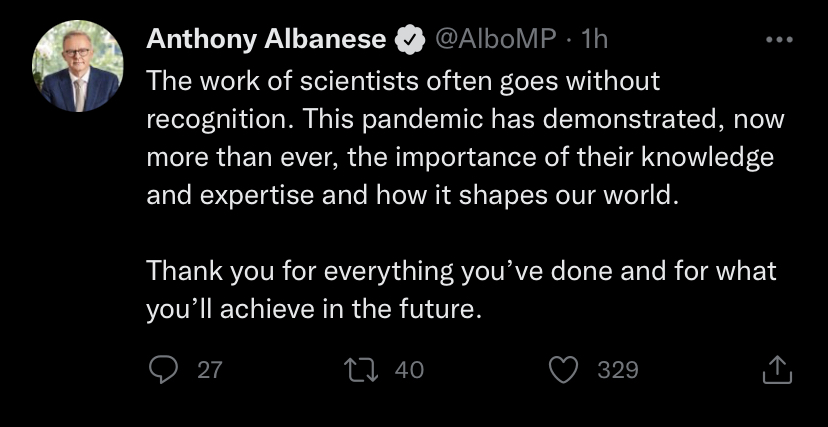Click the 1h timestamp
This screenshot has height=427, width=828.
pos(594,40)
